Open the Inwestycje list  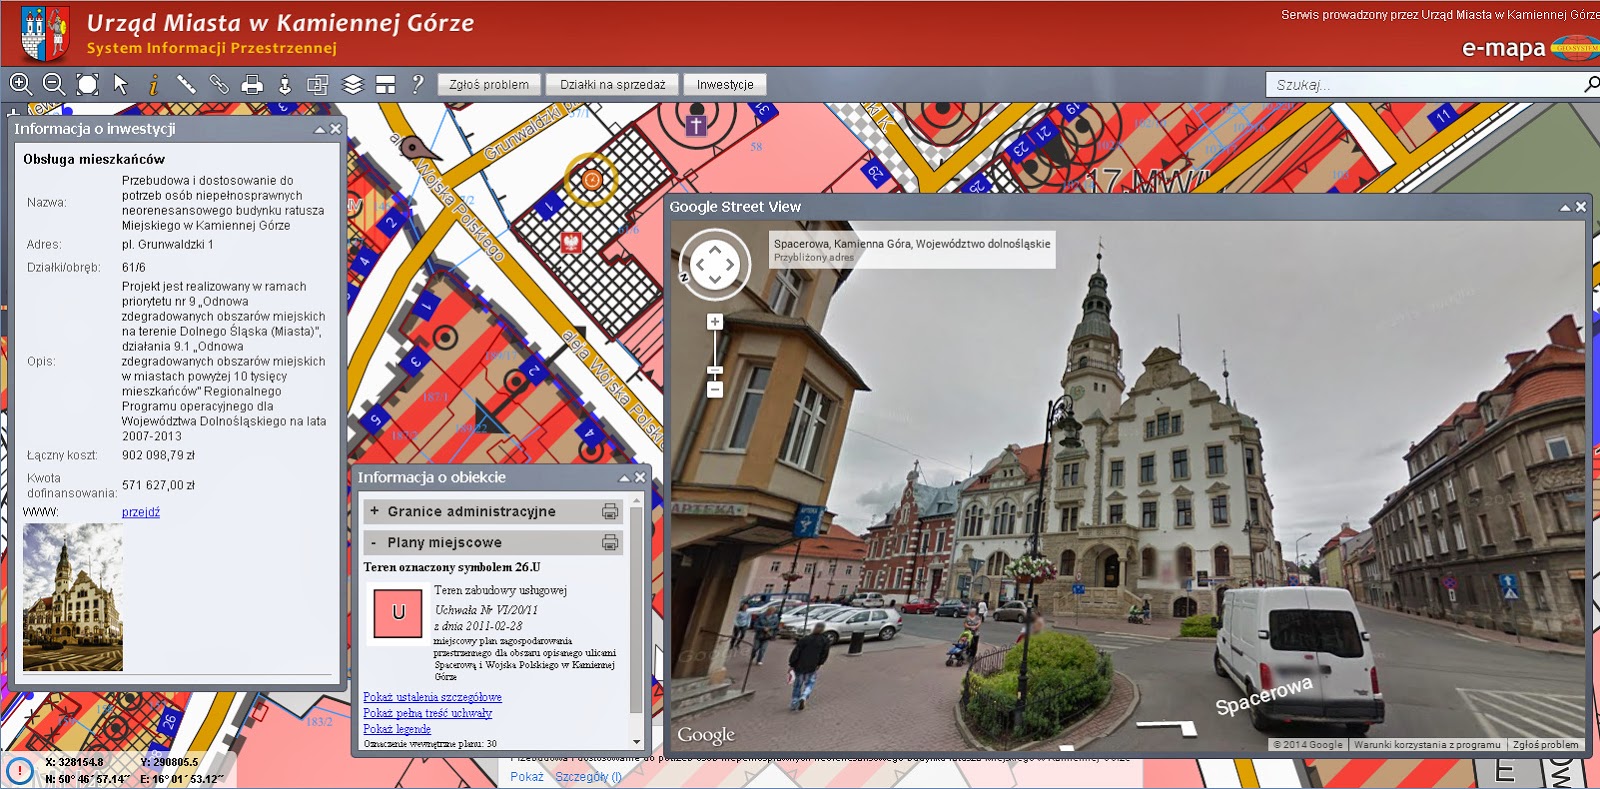point(725,85)
